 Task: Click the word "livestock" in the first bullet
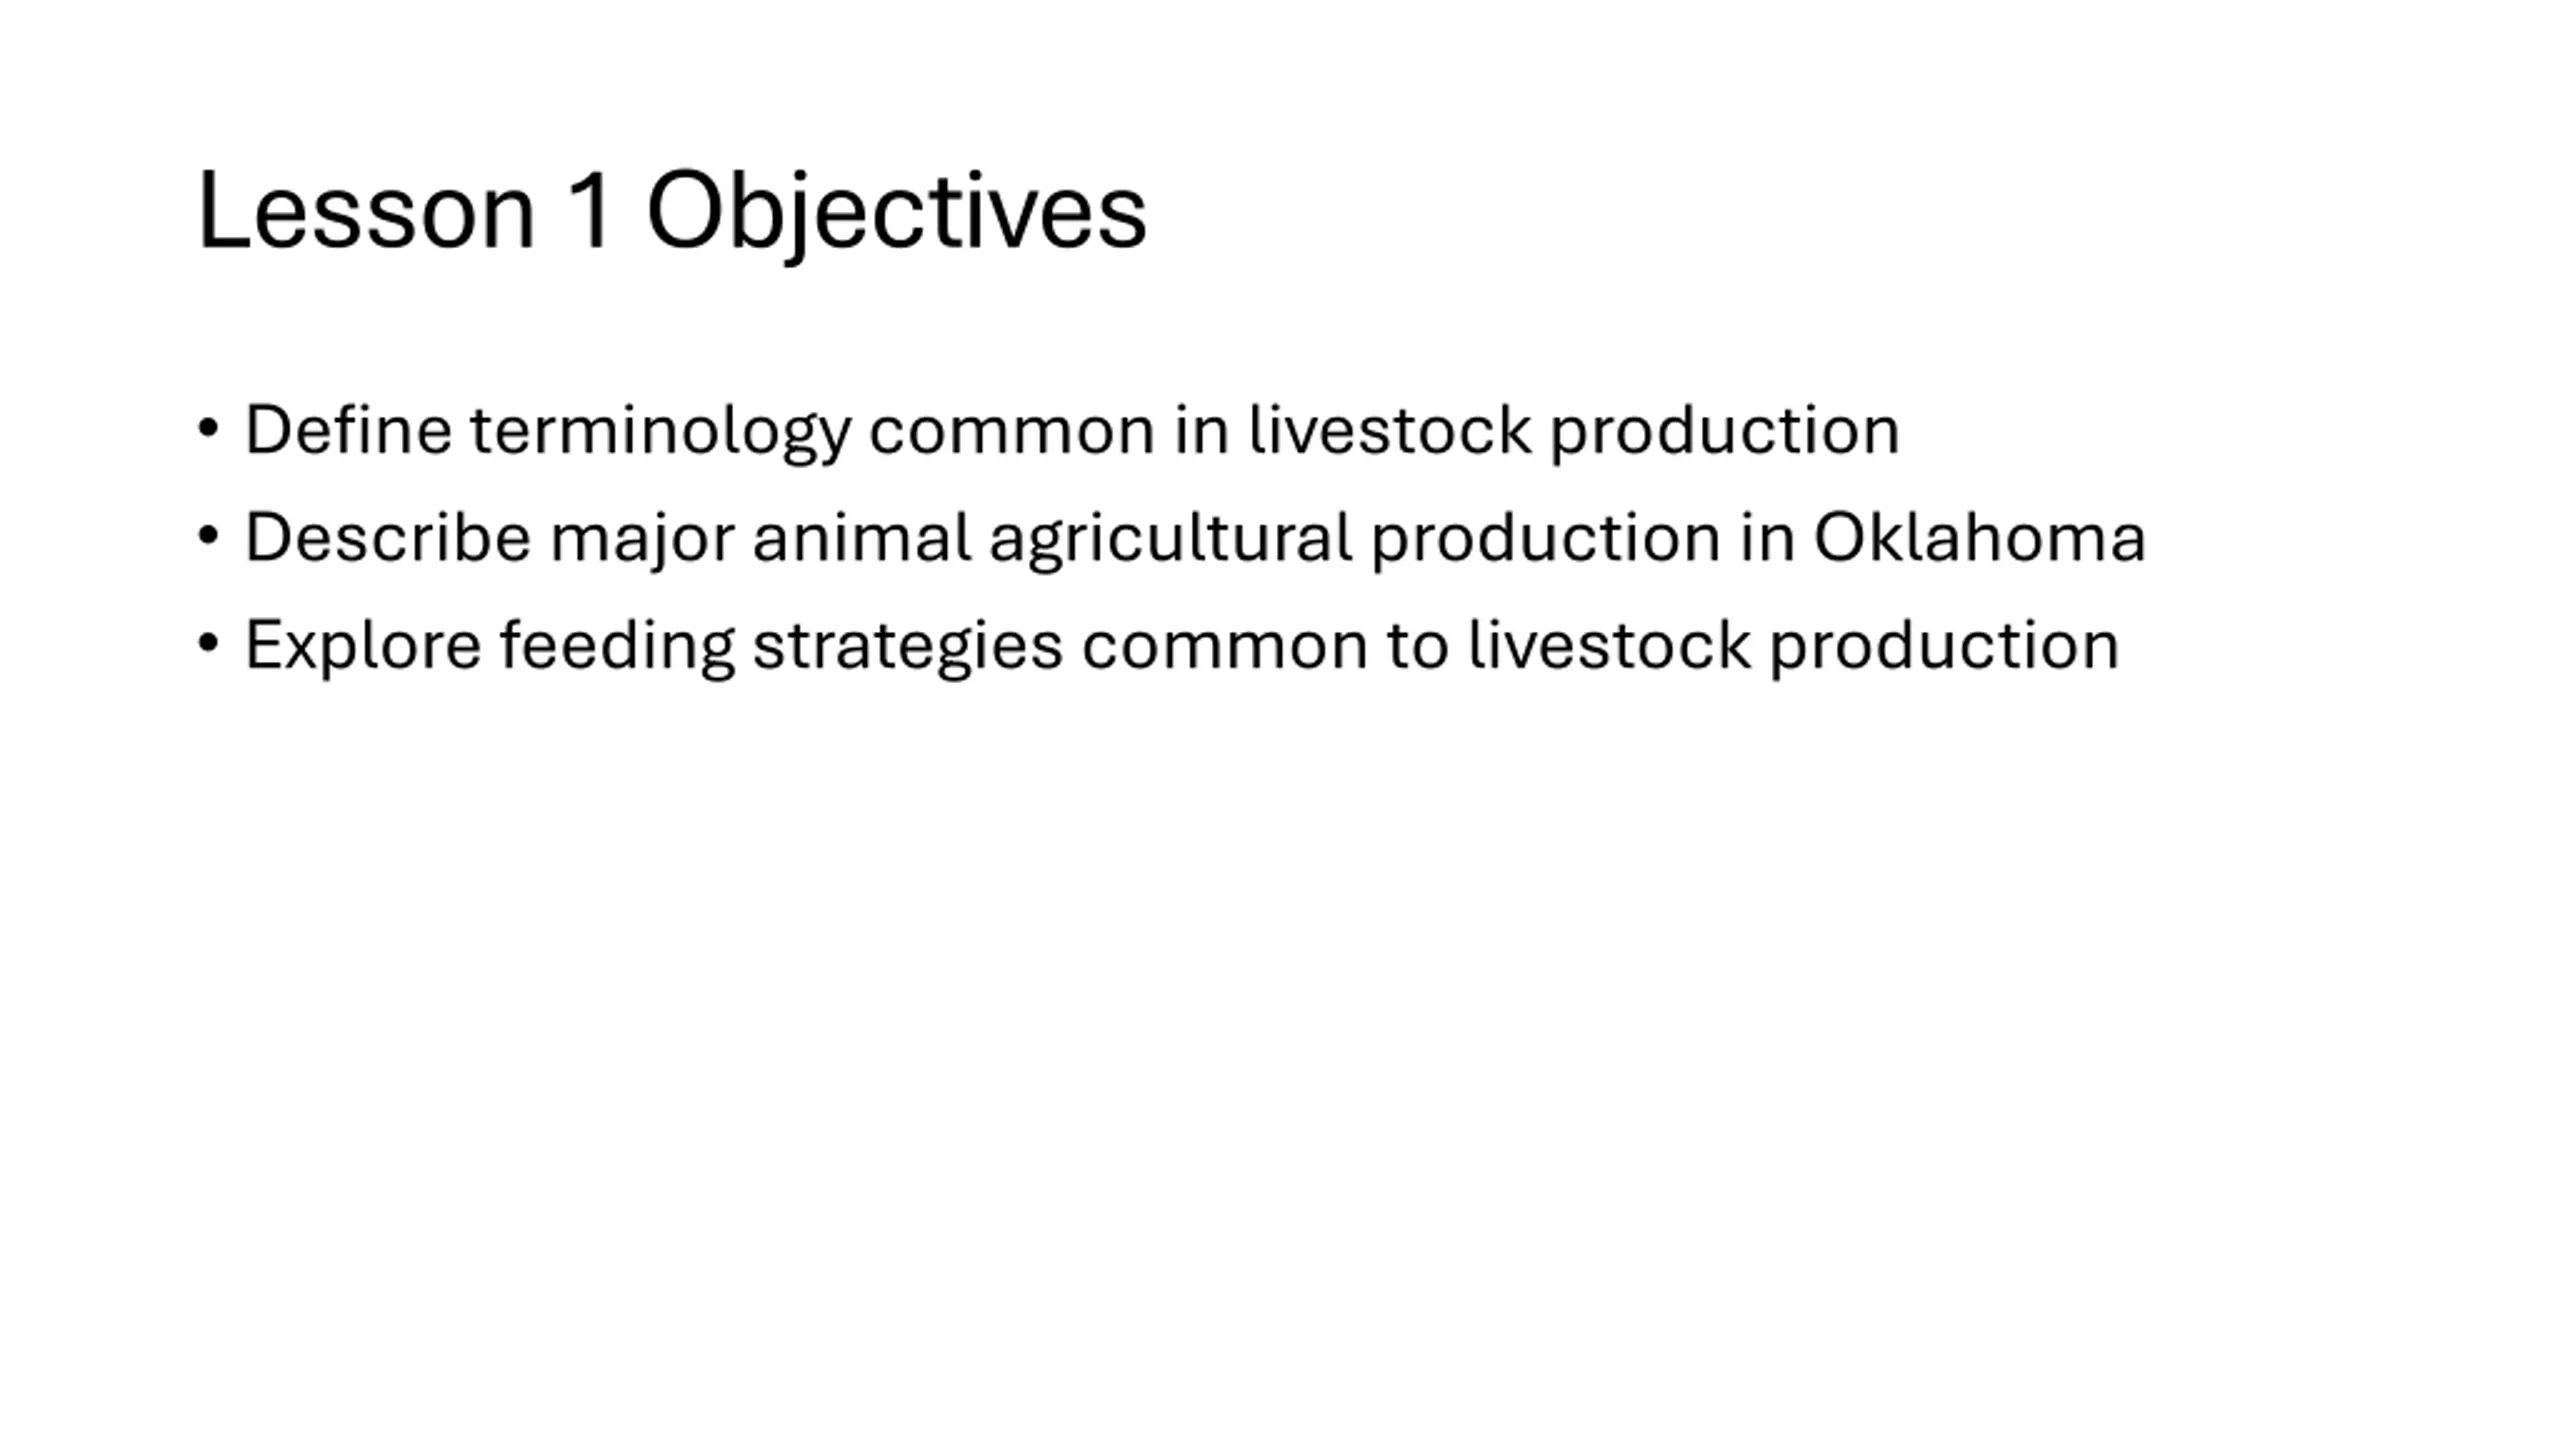tap(1389, 430)
